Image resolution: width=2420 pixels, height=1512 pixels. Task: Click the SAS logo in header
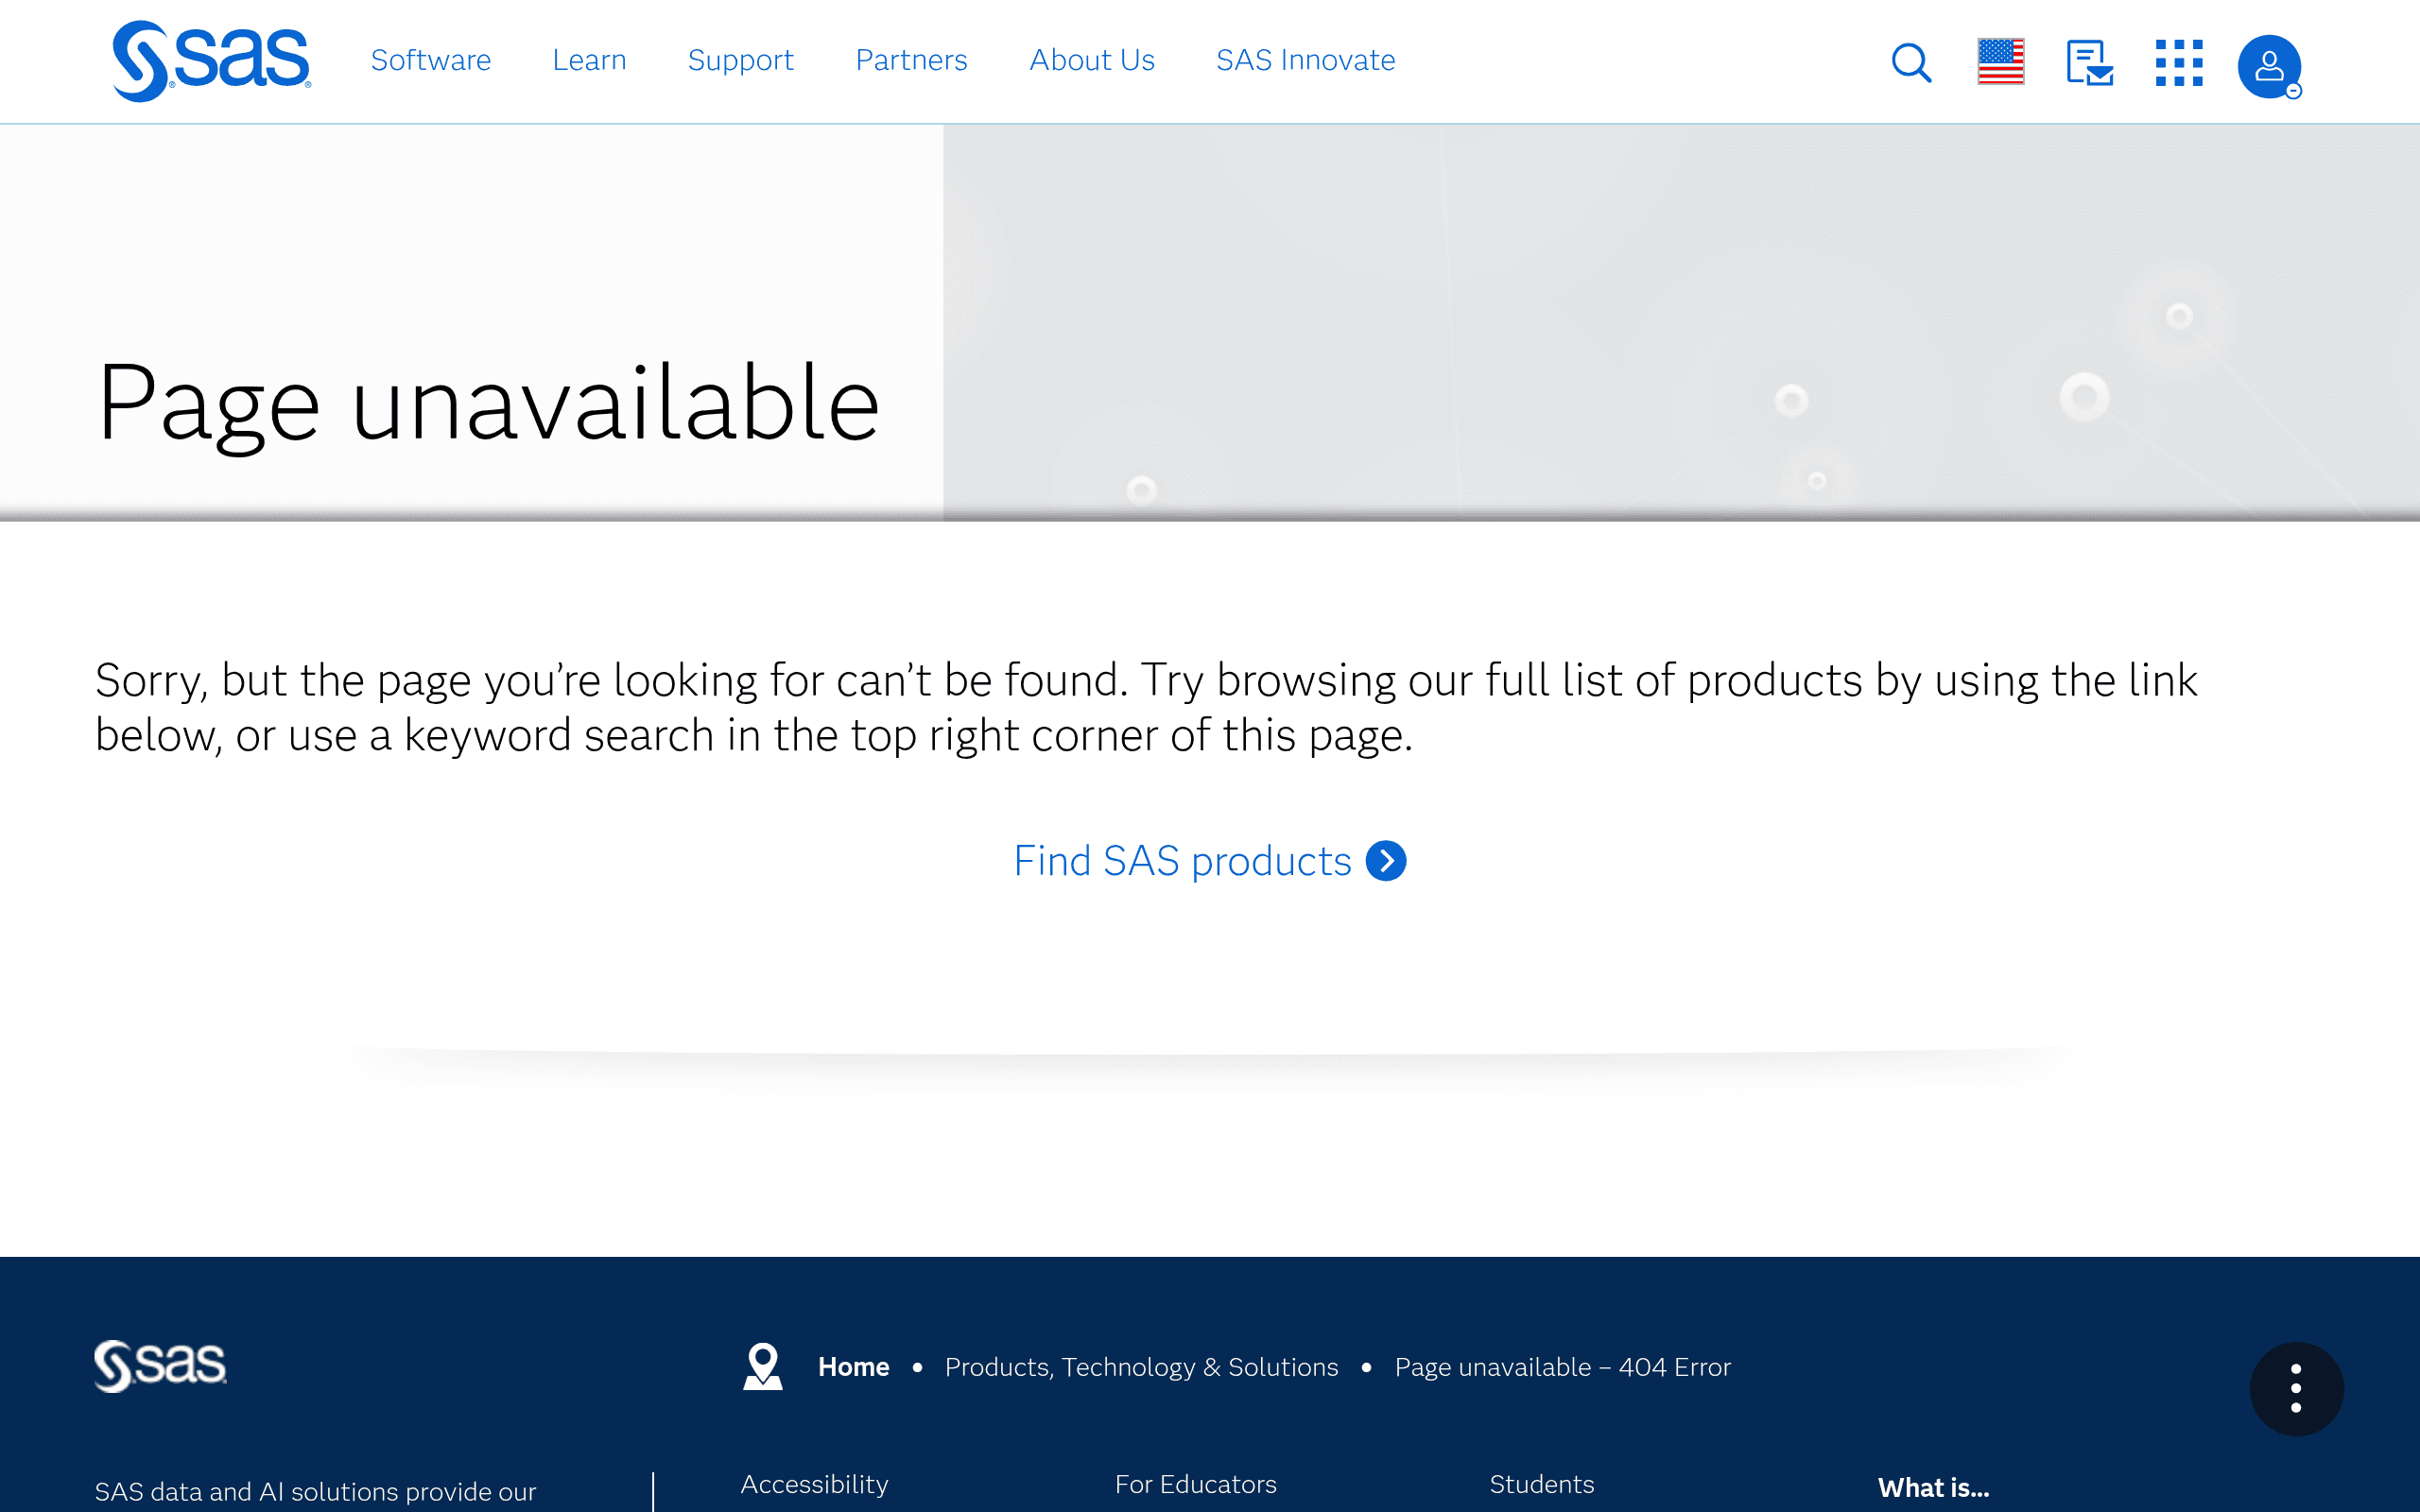211,61
